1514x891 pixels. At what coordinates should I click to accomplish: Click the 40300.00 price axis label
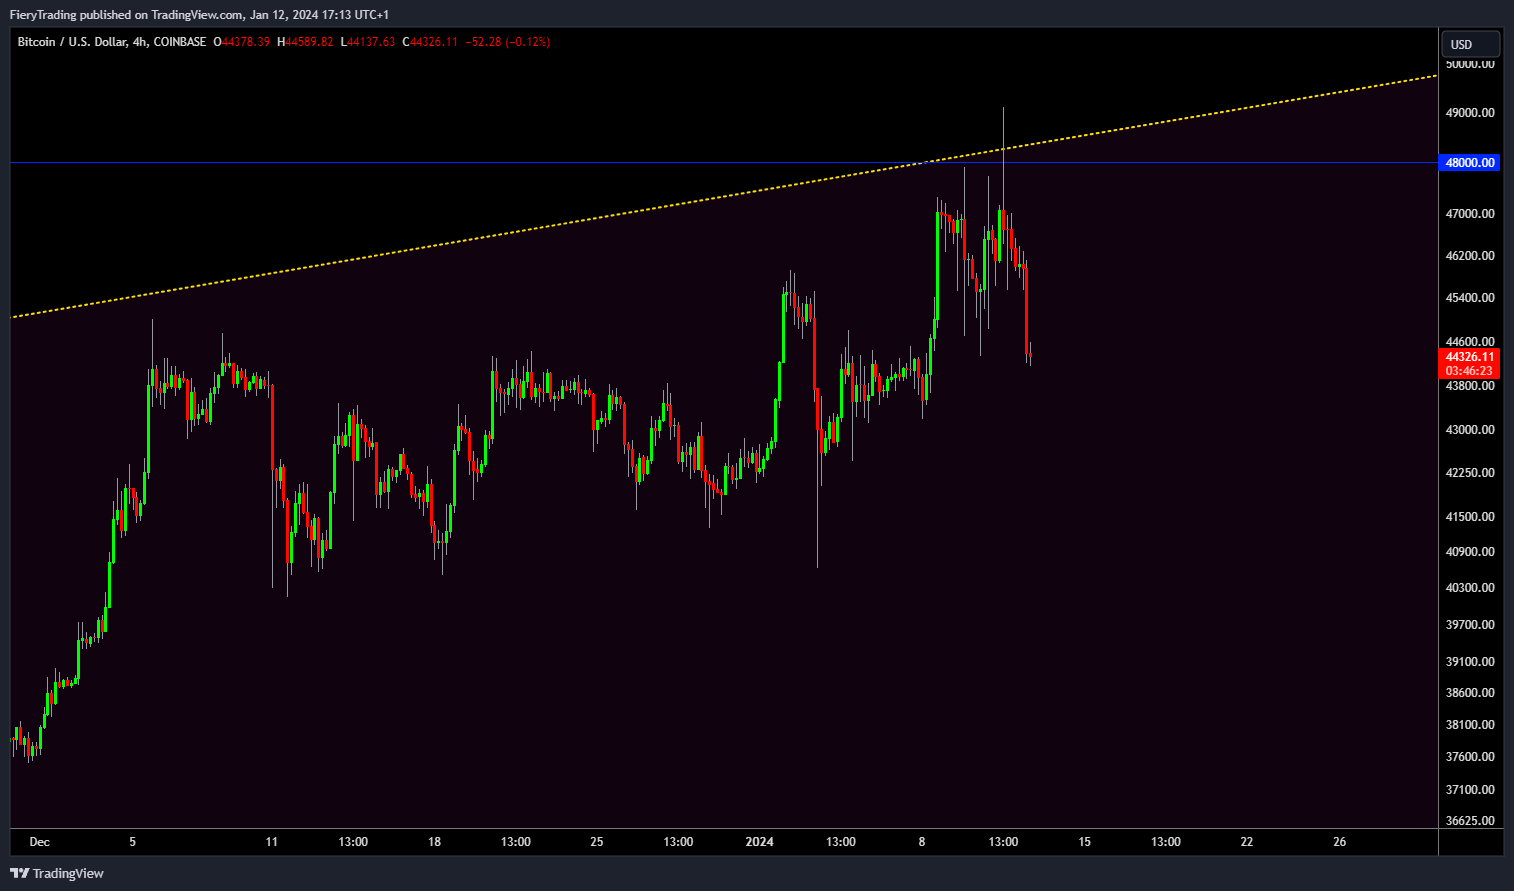[1470, 588]
